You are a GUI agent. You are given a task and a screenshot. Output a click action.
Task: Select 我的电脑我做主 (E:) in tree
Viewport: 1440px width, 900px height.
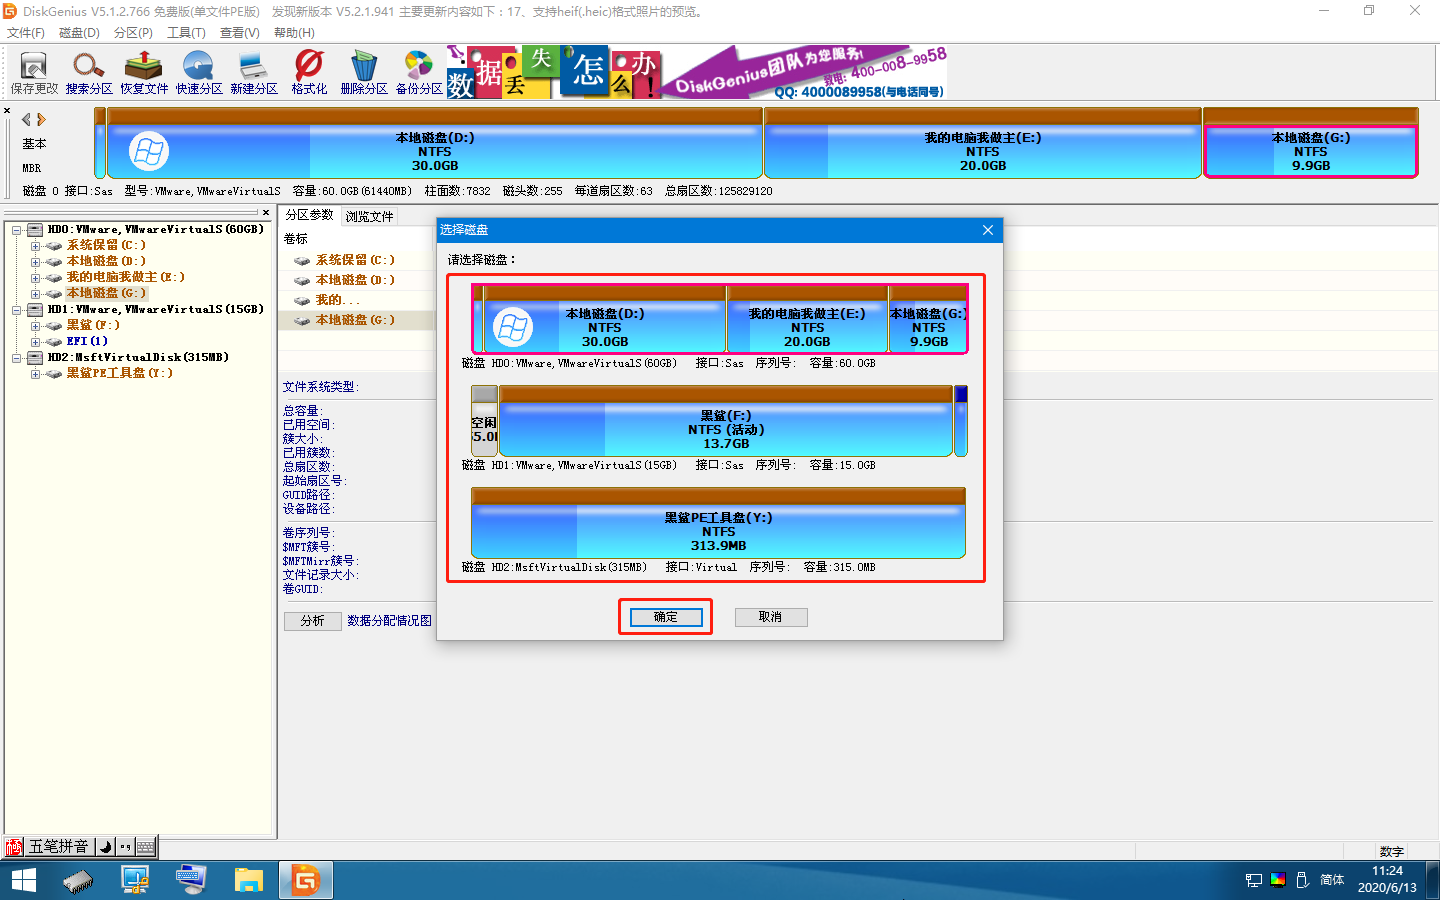coord(126,277)
